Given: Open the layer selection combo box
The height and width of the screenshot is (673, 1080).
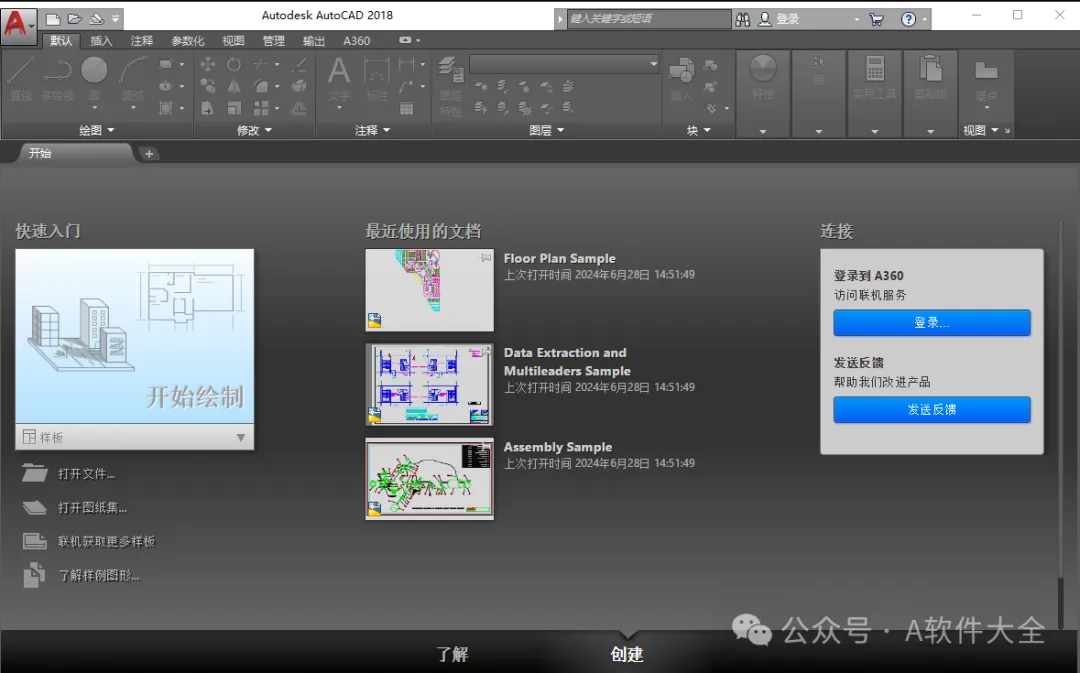Looking at the screenshot, I should coord(564,64).
